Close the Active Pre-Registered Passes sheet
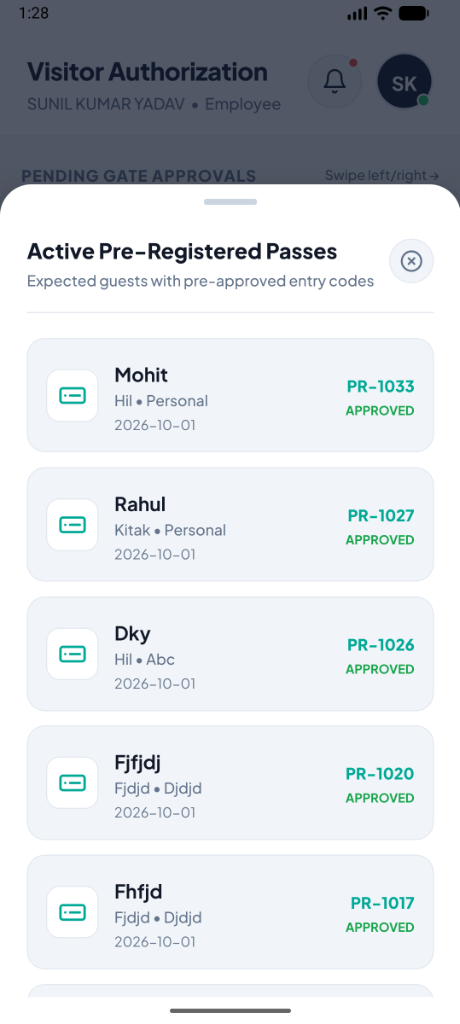Screen dimensions: 460x1024 411,261
